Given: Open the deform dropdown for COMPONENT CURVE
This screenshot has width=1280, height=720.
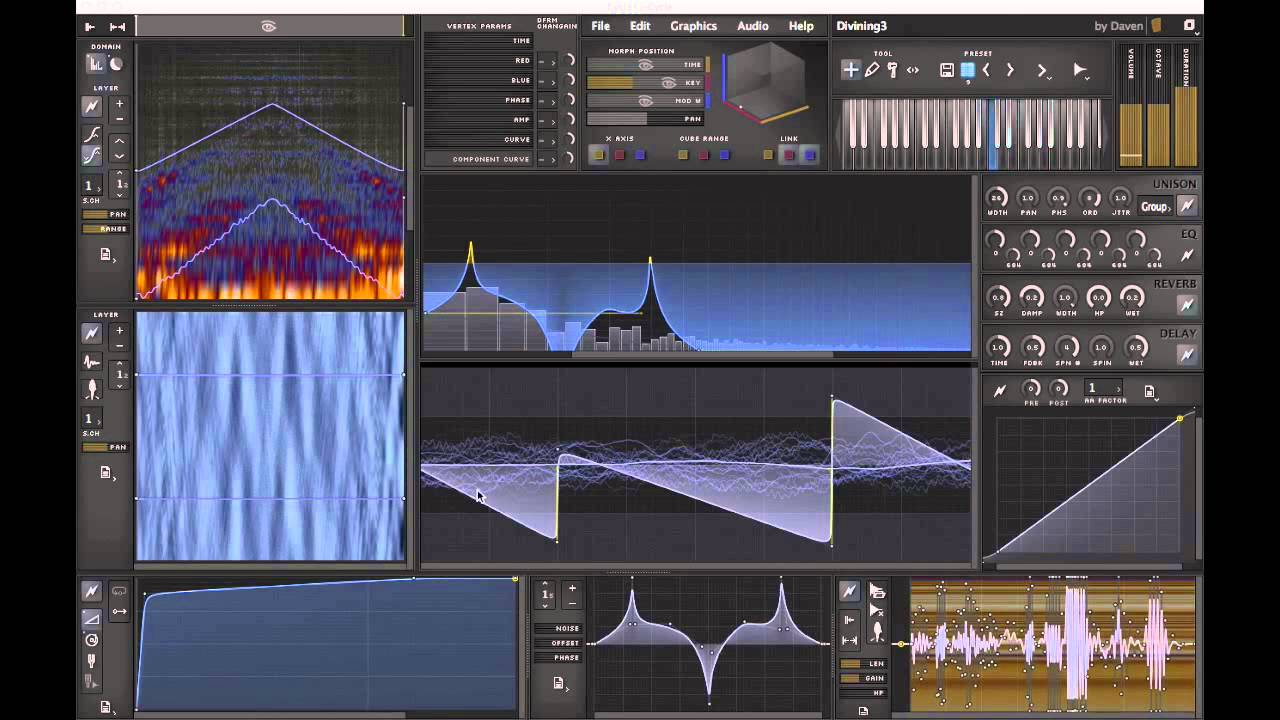Looking at the screenshot, I should tap(547, 160).
